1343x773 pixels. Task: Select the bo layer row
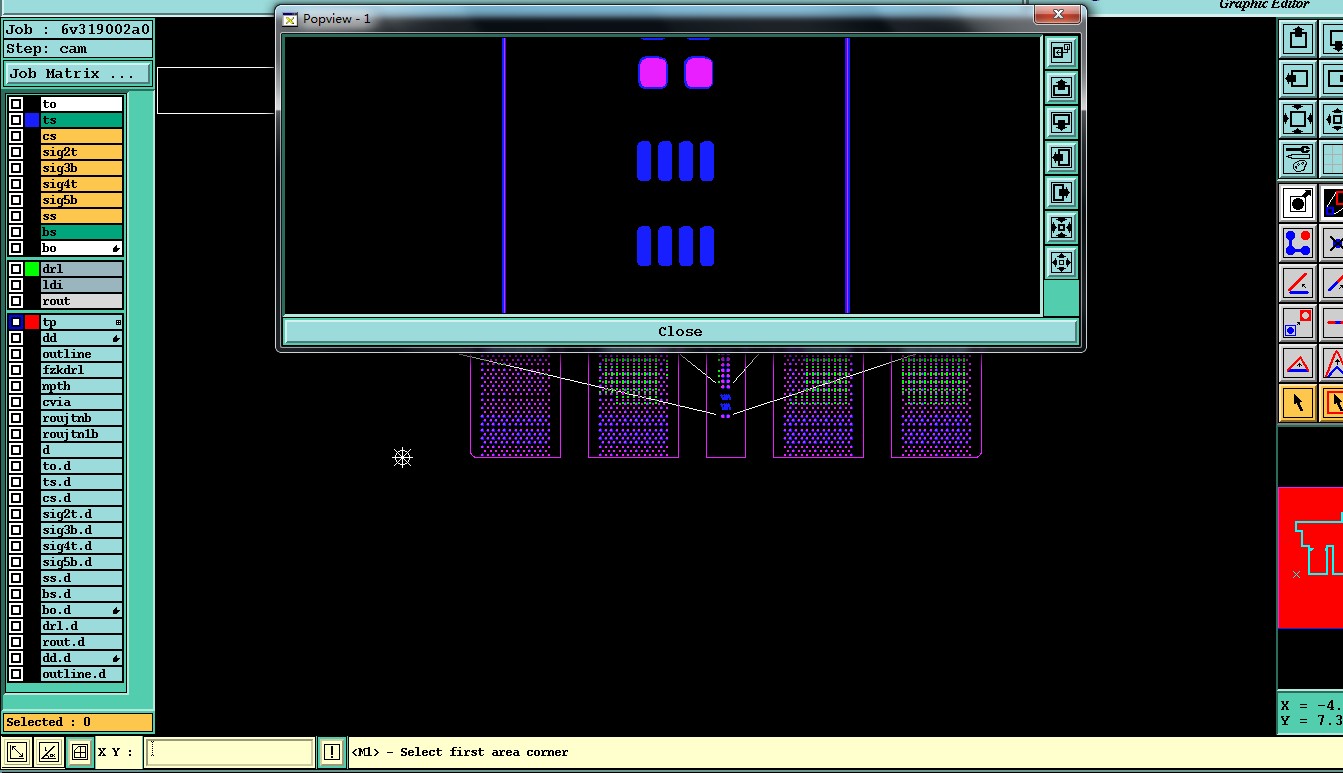[82, 248]
